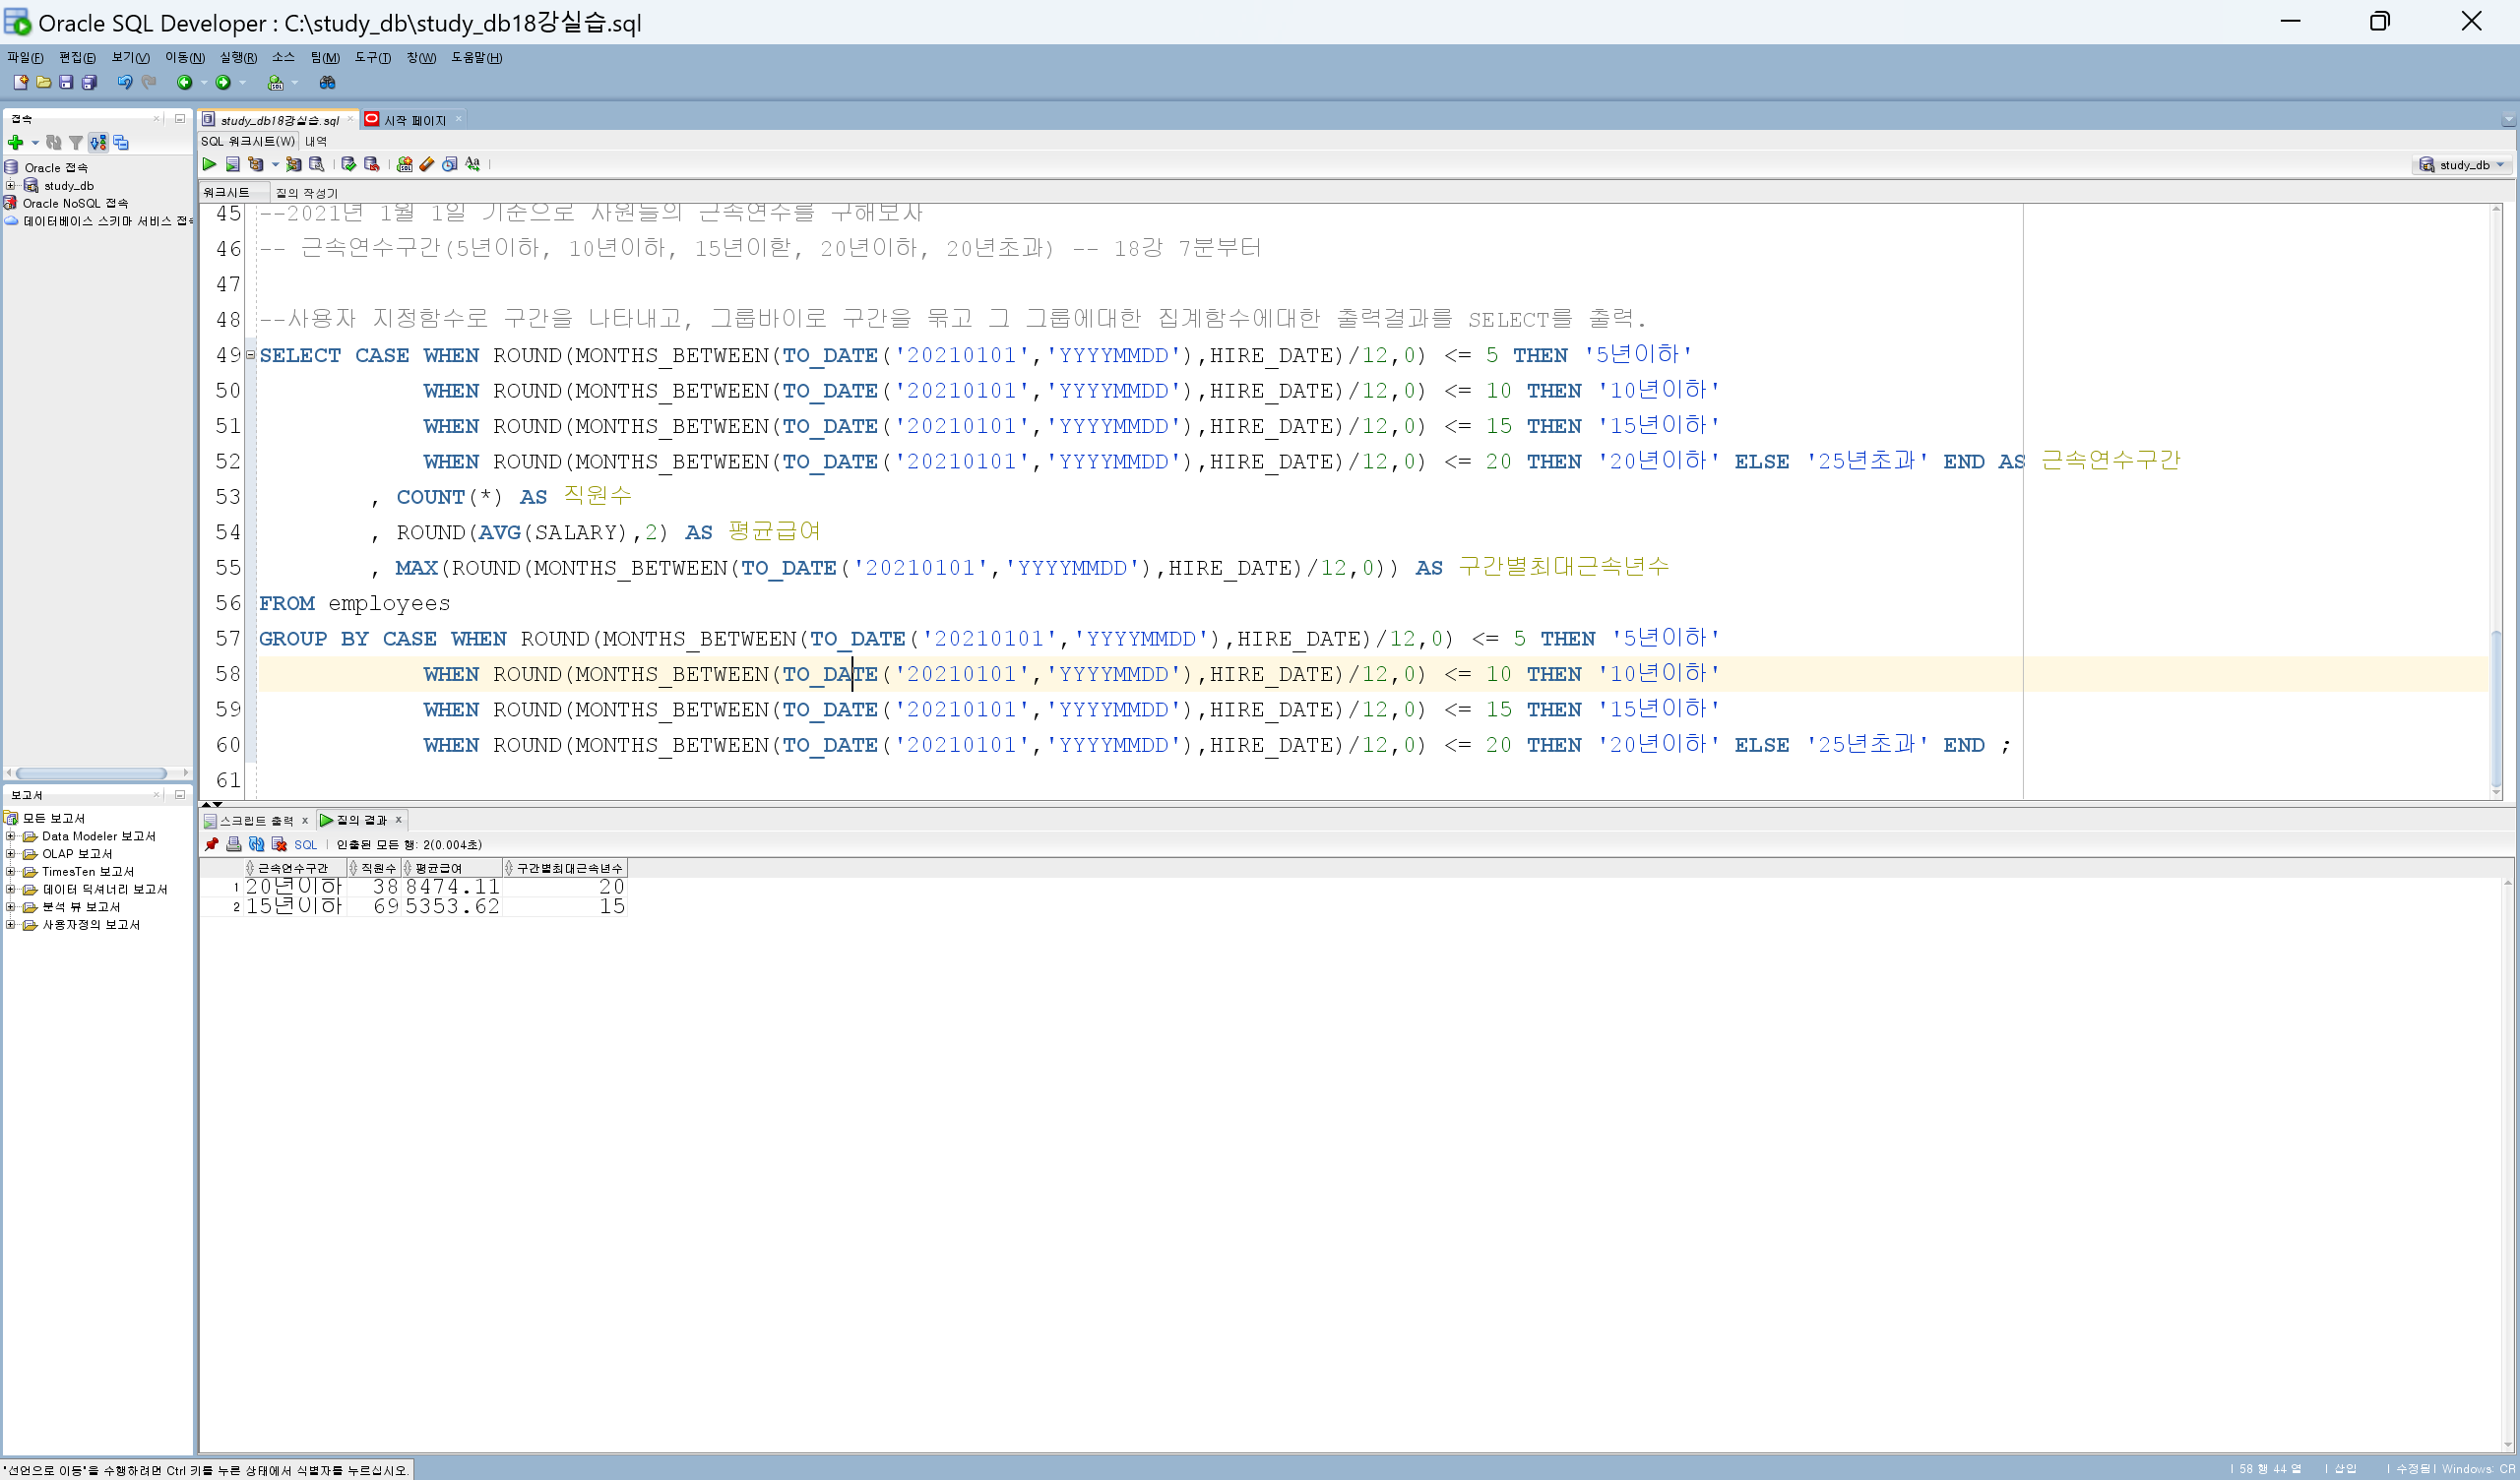Click the binoculars Find DB Object icon
The width and height of the screenshot is (2520, 1480).
327,83
